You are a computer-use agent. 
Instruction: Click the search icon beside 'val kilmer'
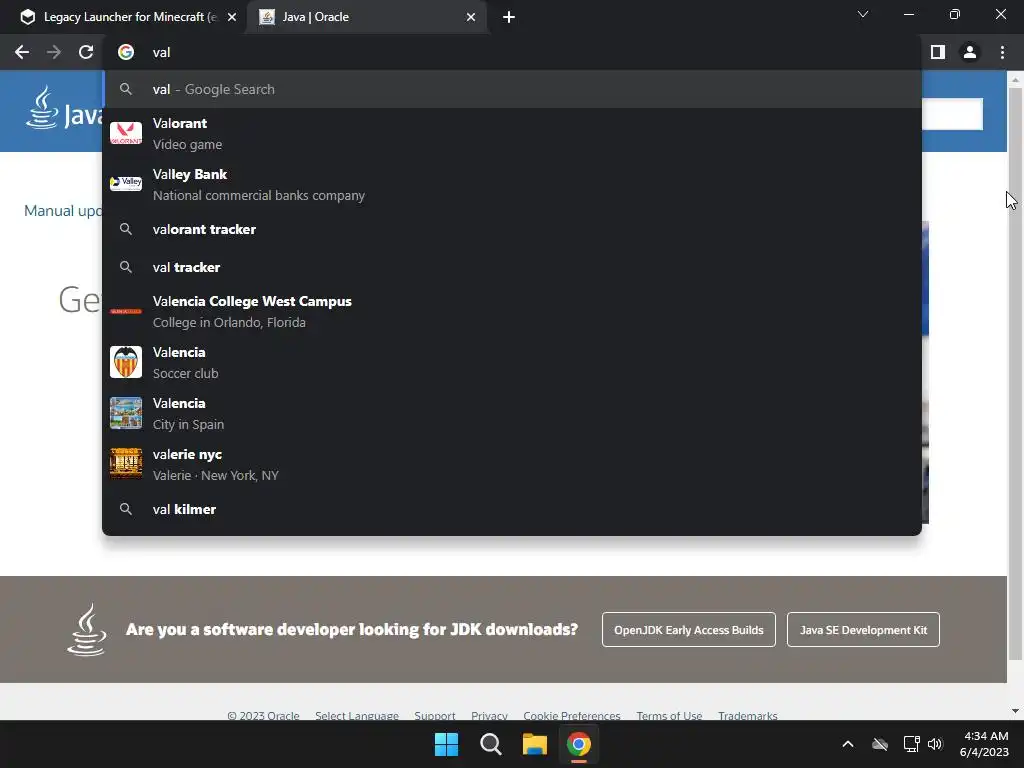coord(126,509)
